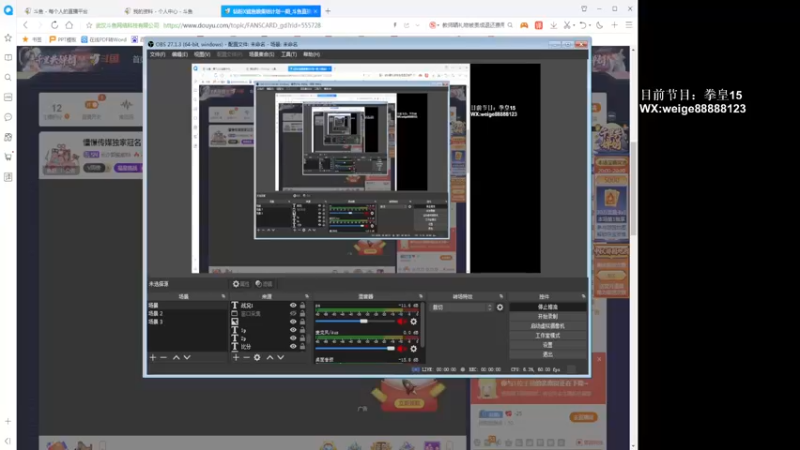Remove selected scene with minus icon
The image size is (800, 450).
pyautogui.click(x=164, y=358)
